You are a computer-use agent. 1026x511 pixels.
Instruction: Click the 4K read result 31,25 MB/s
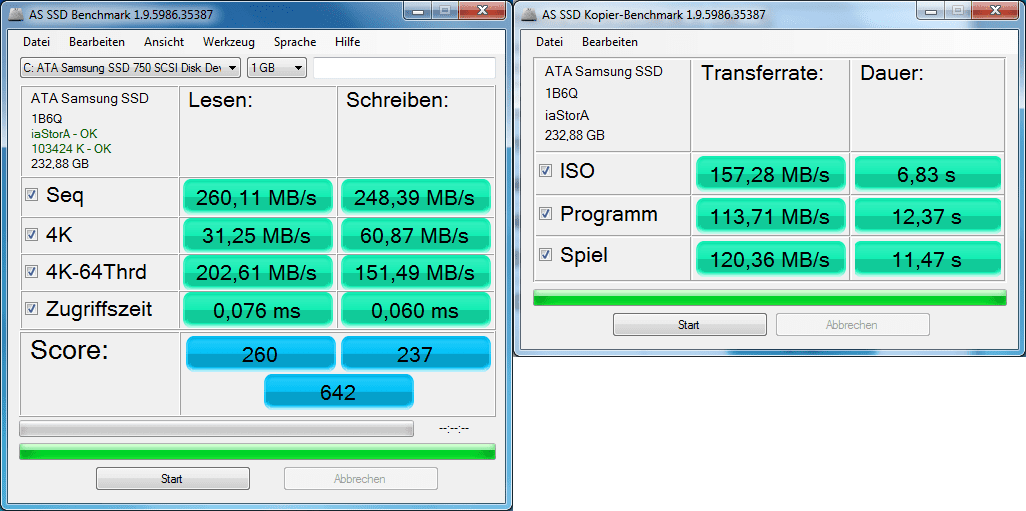[258, 234]
